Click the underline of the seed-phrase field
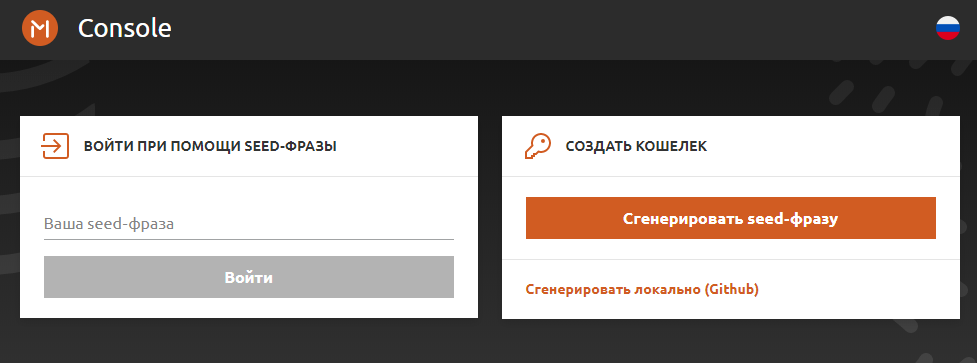This screenshot has height=363, width=977. tap(249, 239)
